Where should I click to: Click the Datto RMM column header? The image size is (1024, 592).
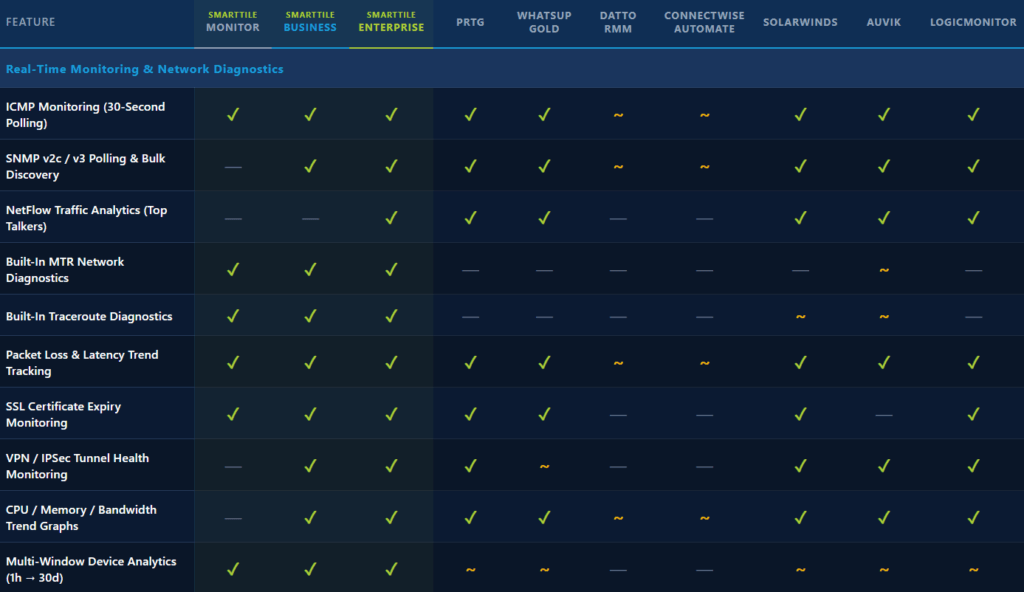[618, 22]
